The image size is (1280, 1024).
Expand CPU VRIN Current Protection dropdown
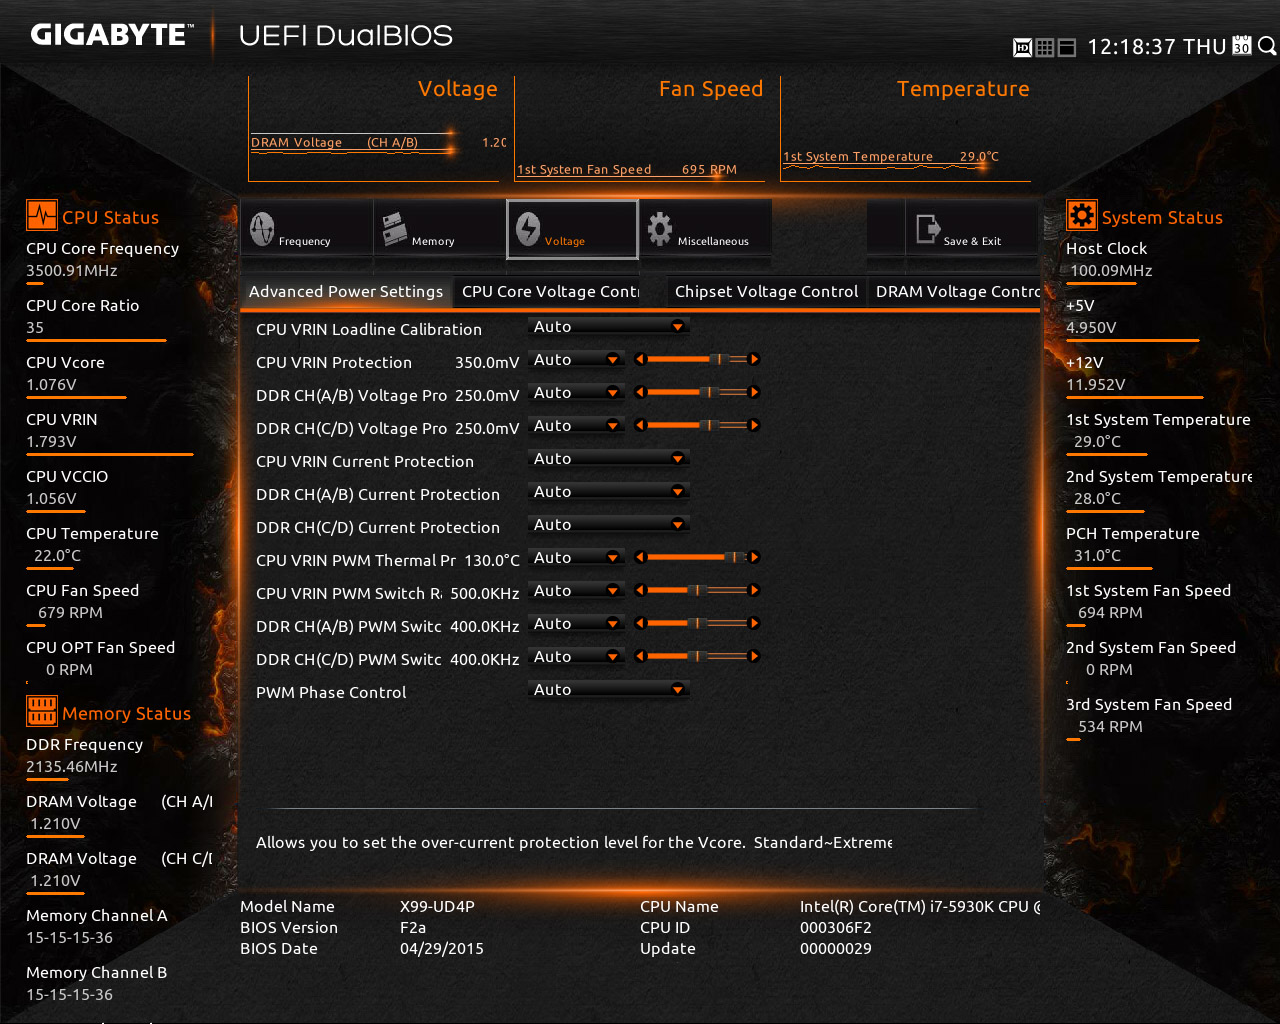coord(609,459)
